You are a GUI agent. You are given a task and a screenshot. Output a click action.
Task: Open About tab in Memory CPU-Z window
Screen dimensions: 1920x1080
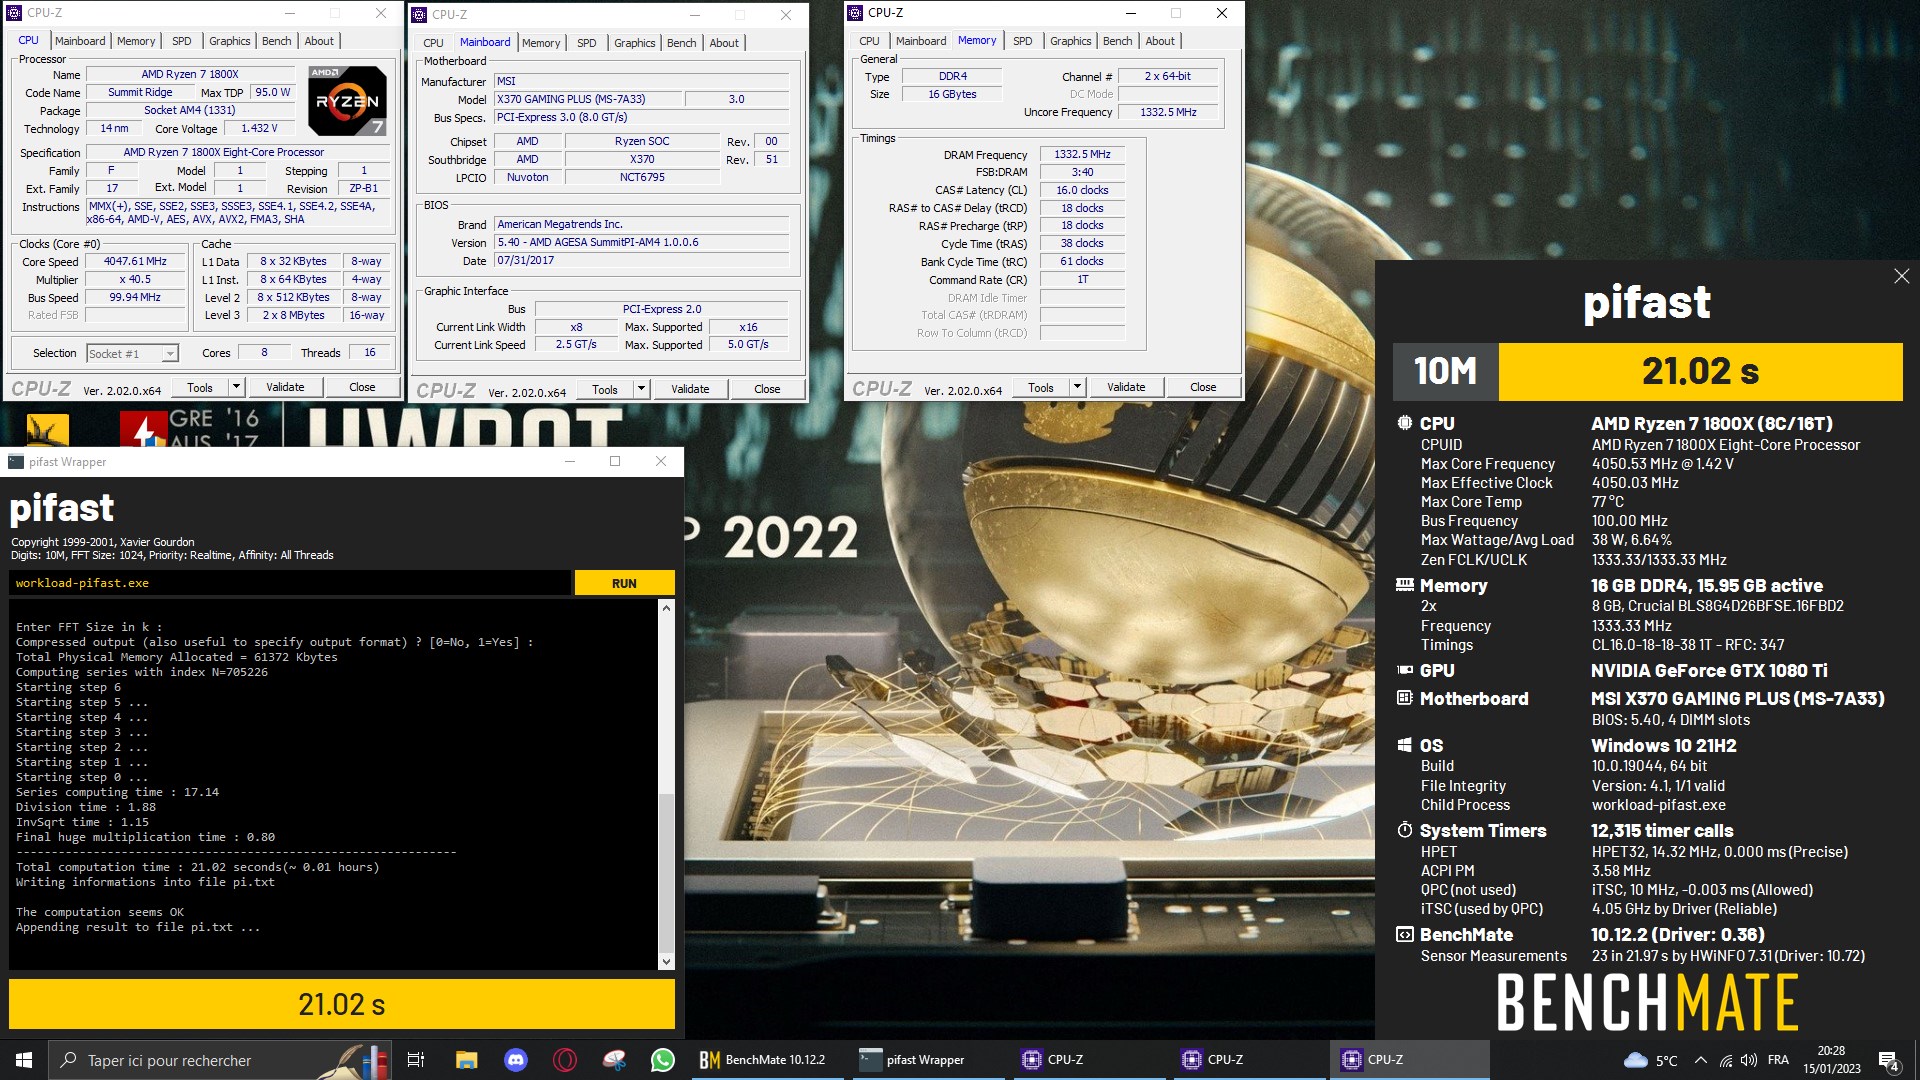click(1160, 41)
